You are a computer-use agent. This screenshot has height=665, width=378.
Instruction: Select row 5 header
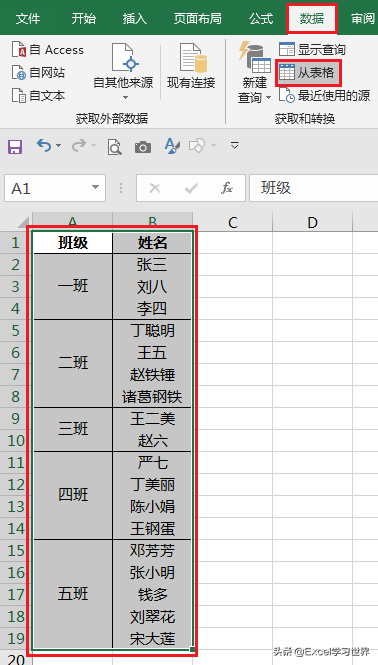coord(16,330)
